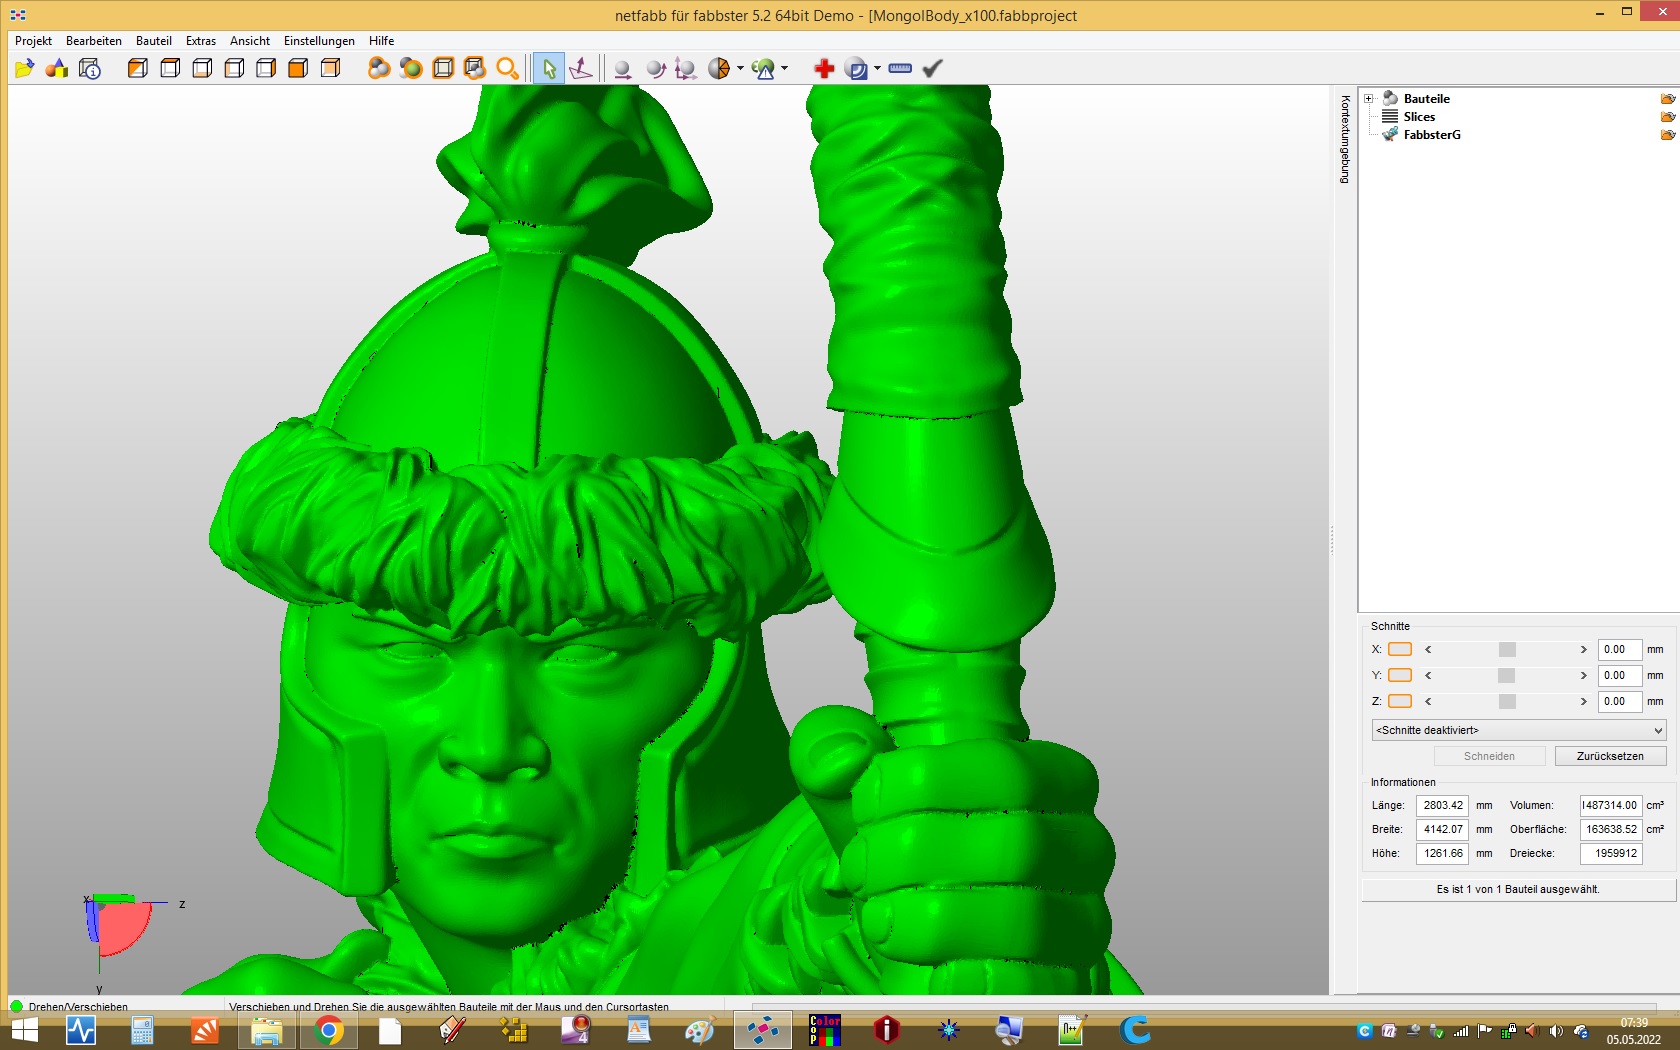Toggle the X cut plane button

[1400, 649]
